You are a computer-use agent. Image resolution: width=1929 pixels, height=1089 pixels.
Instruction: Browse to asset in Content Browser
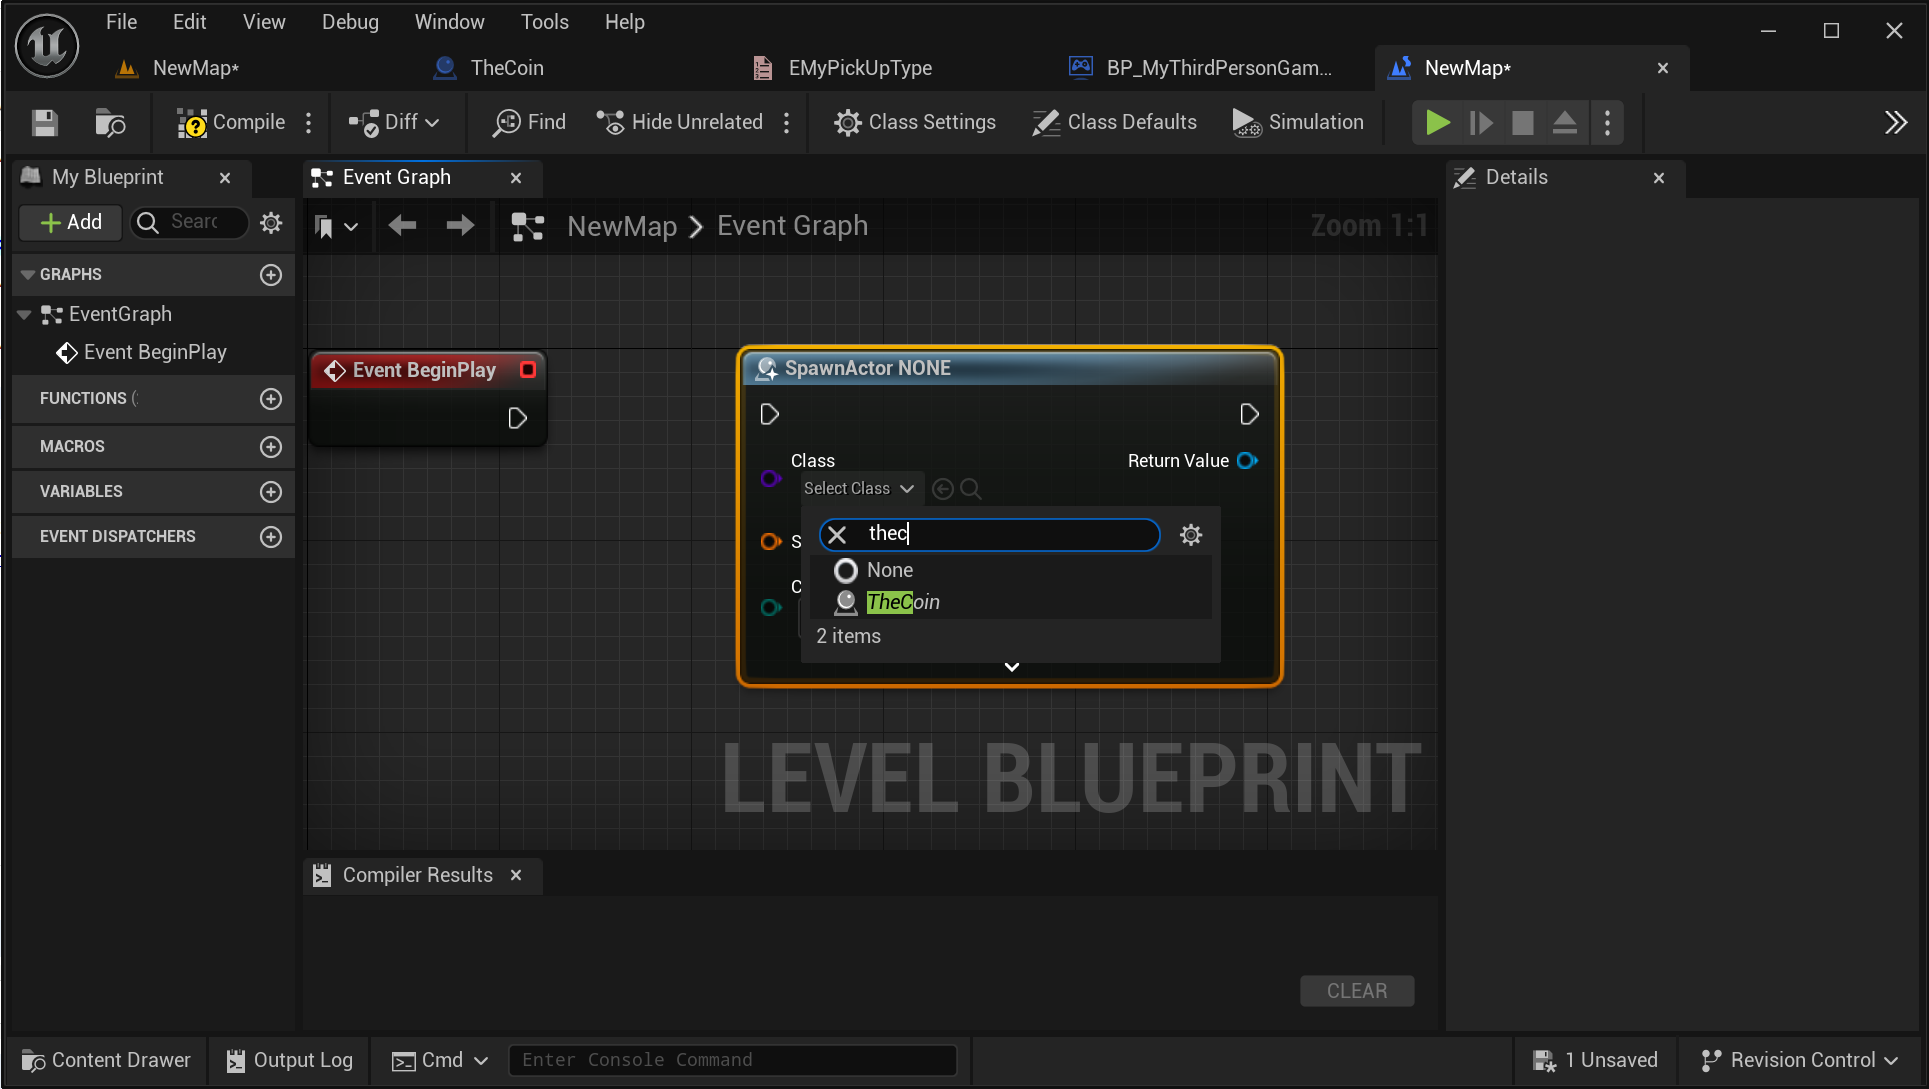tap(110, 122)
